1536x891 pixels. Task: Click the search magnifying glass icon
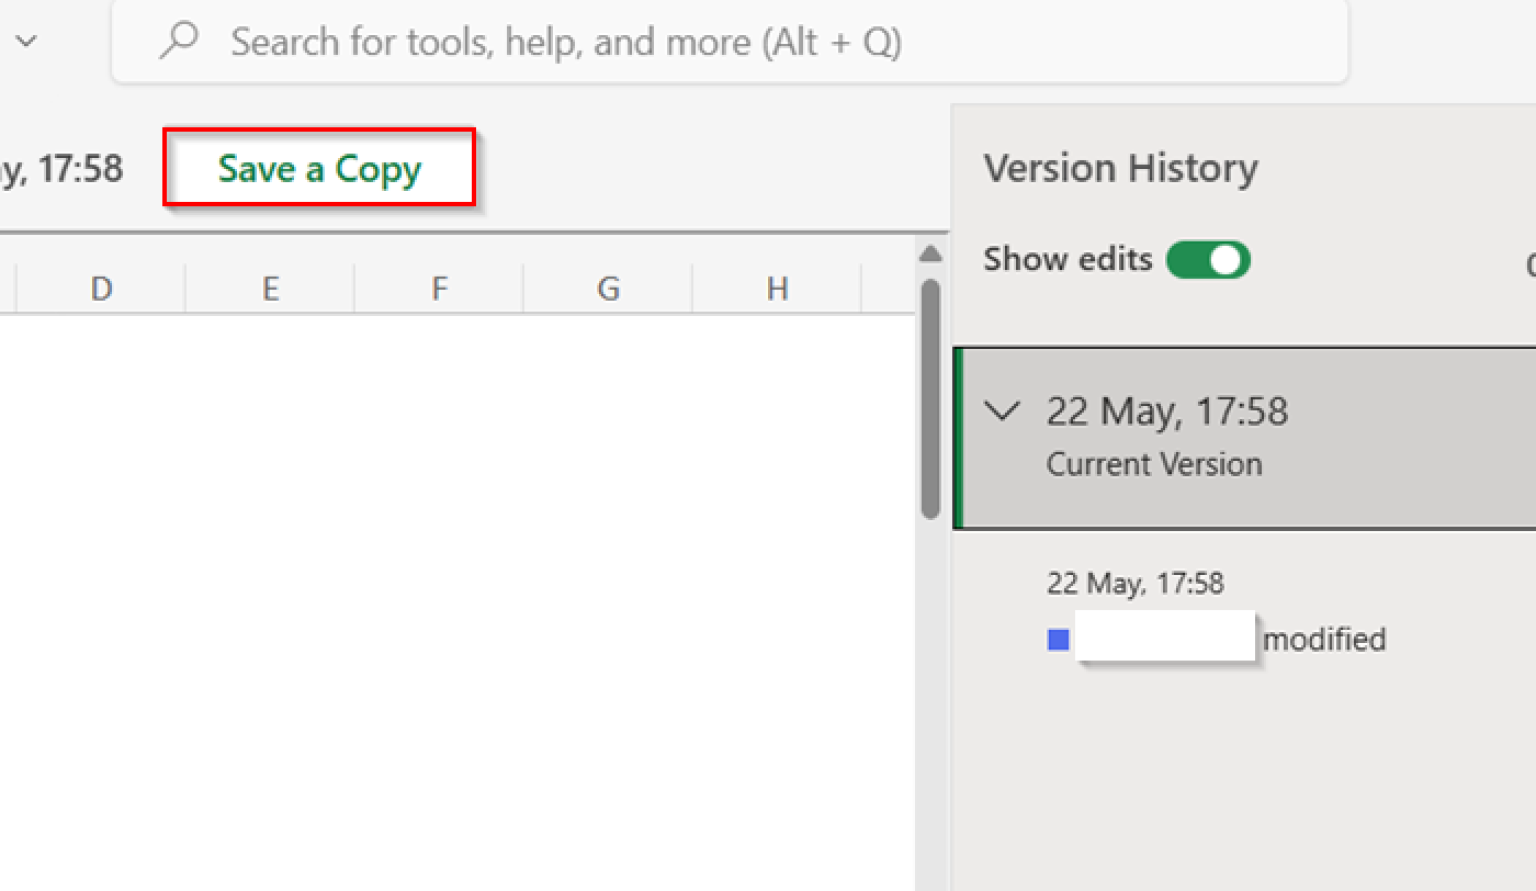pos(180,41)
